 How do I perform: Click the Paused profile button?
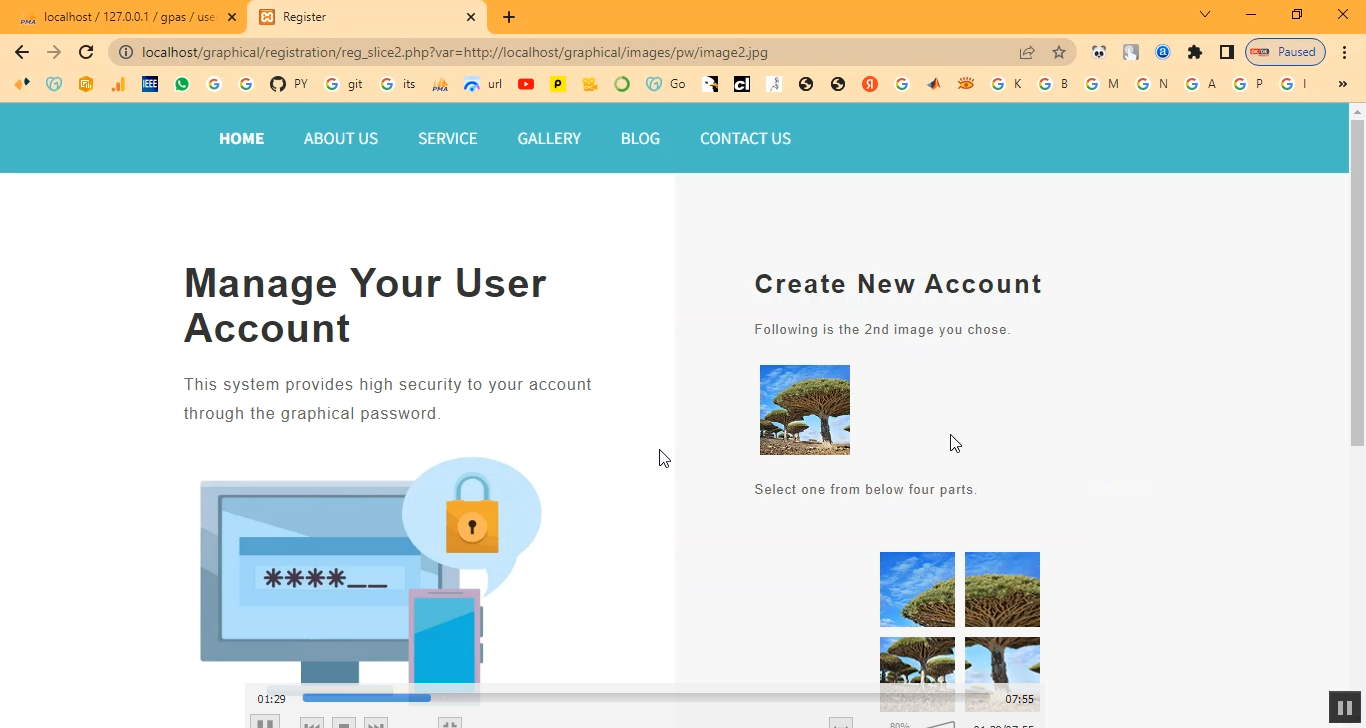[1285, 52]
